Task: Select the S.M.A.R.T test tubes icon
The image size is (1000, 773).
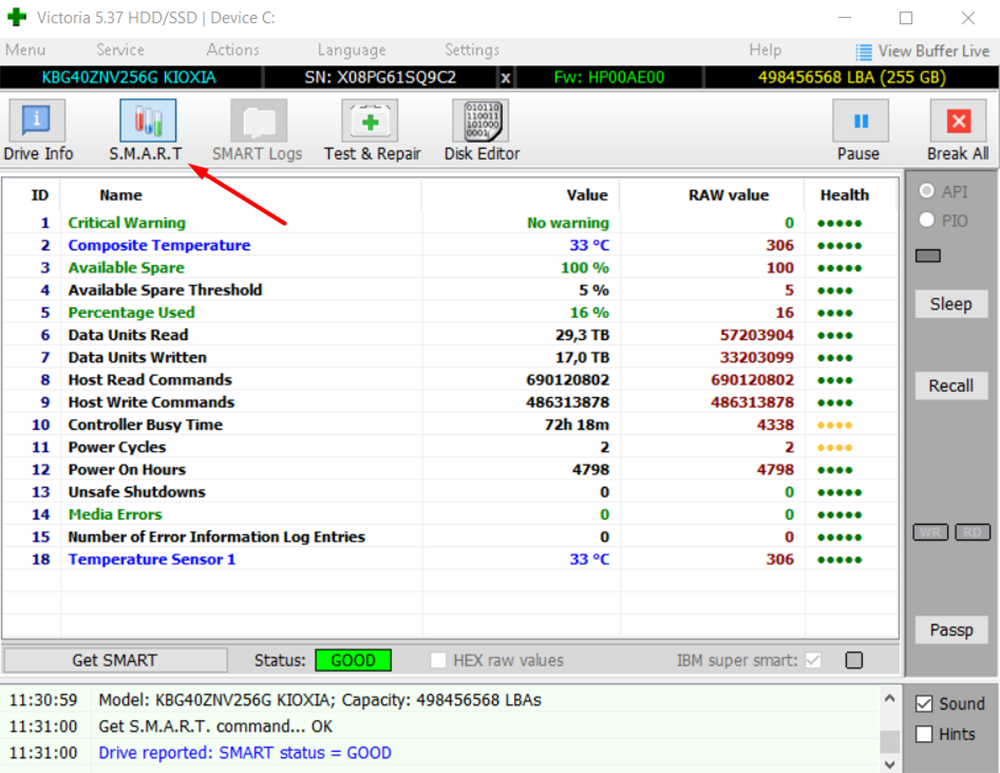Action: coord(148,121)
